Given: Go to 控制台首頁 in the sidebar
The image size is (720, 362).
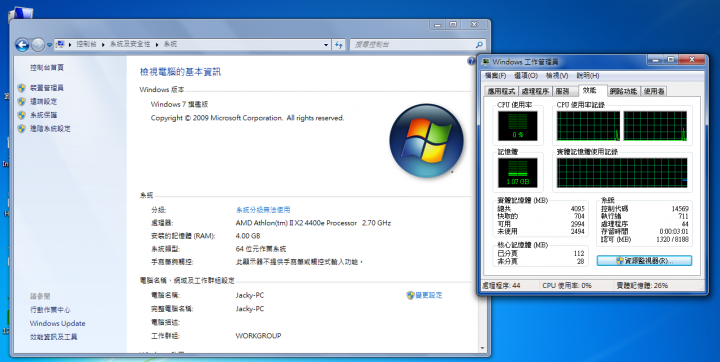Looking at the screenshot, I should 47,68.
